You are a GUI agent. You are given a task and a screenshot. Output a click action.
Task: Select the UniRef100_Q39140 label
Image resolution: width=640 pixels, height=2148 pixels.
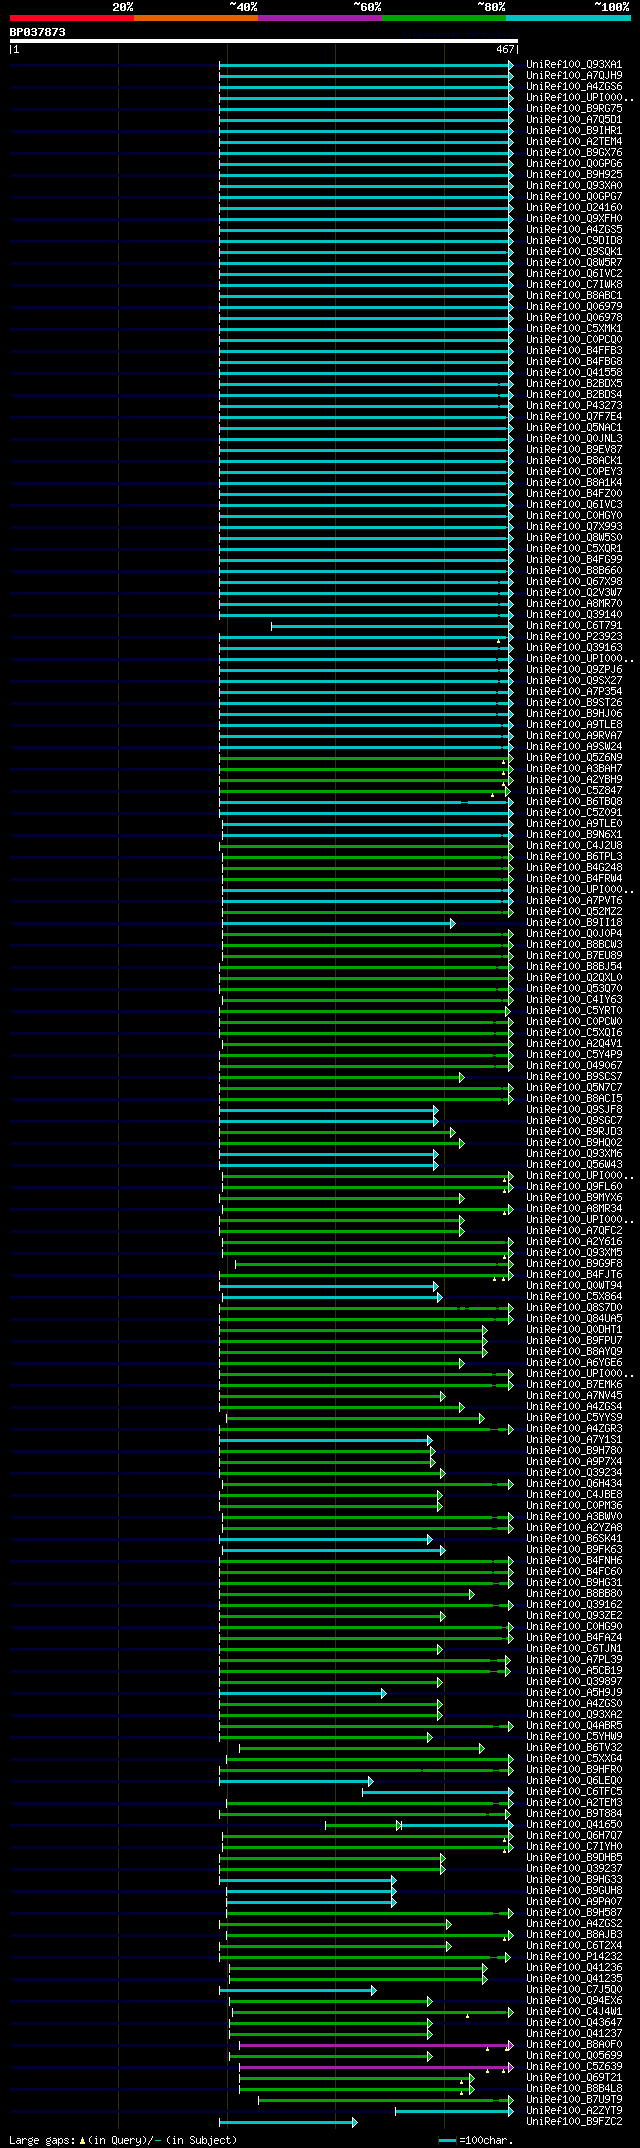click(x=574, y=615)
